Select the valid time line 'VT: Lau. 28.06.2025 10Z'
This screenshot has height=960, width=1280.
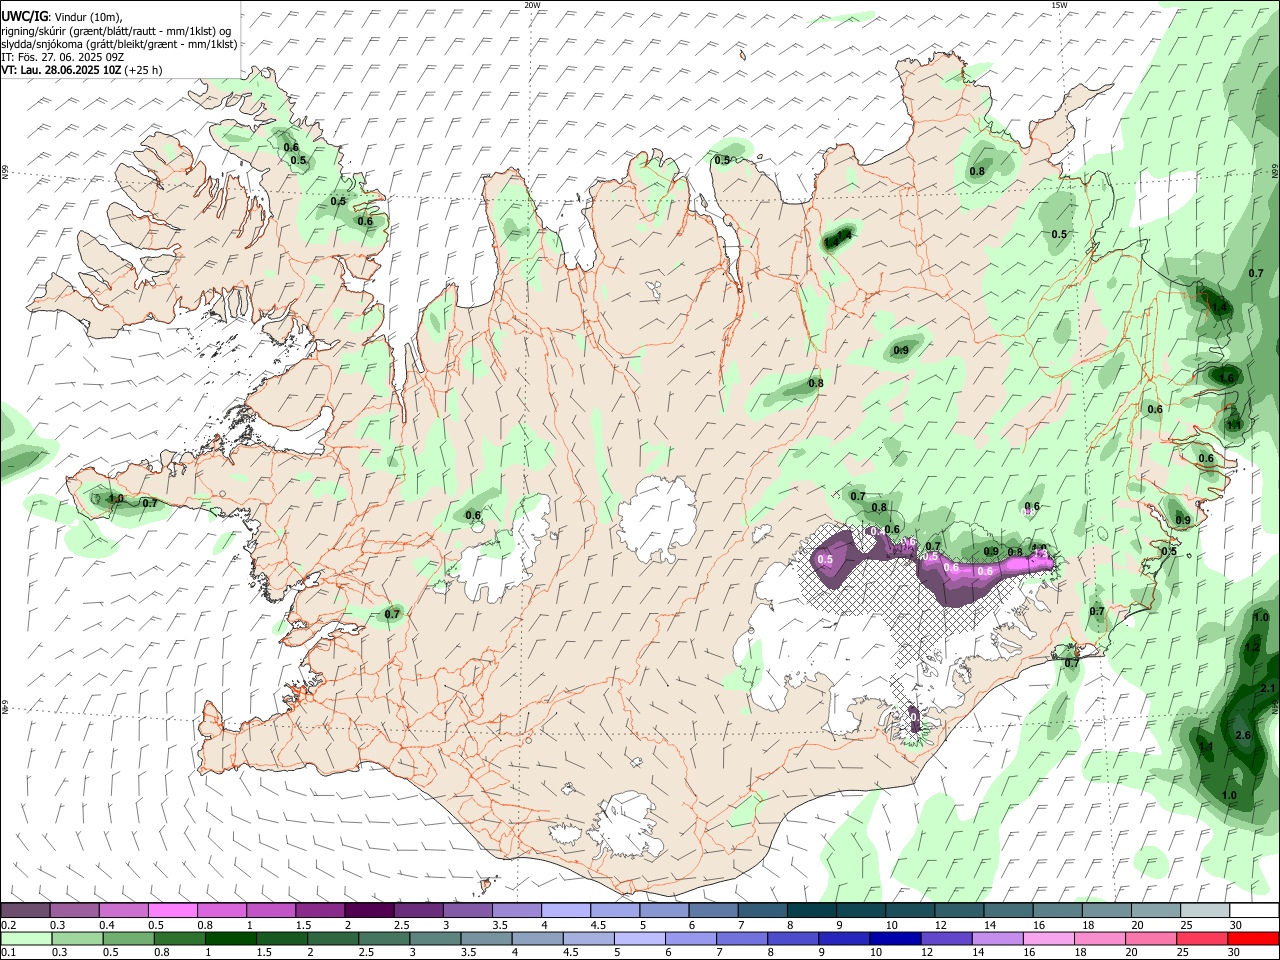click(61, 70)
